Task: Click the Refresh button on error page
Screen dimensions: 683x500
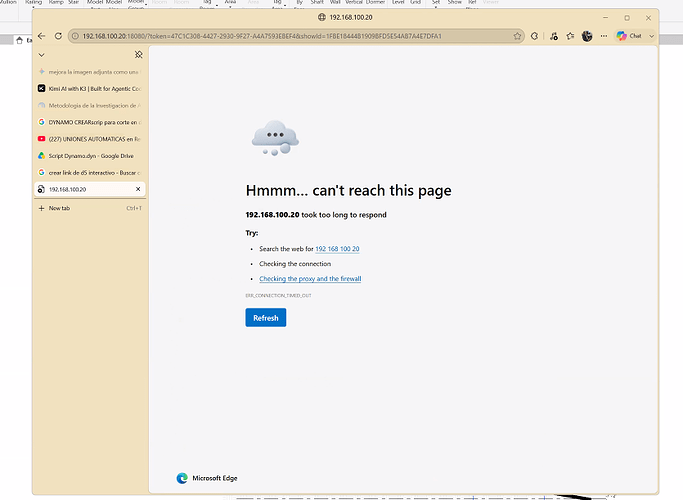Action: 266,318
